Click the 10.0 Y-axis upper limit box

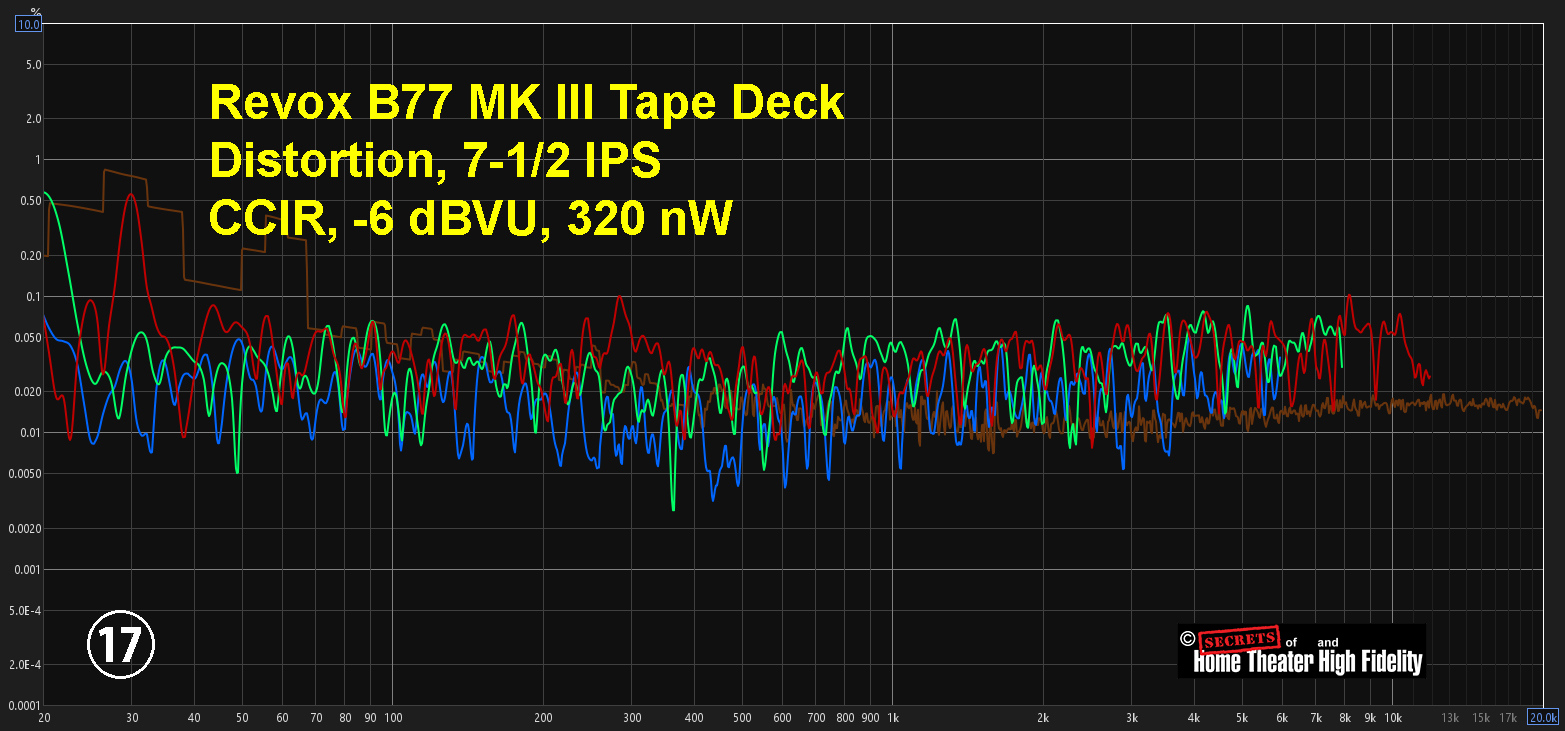pos(28,24)
